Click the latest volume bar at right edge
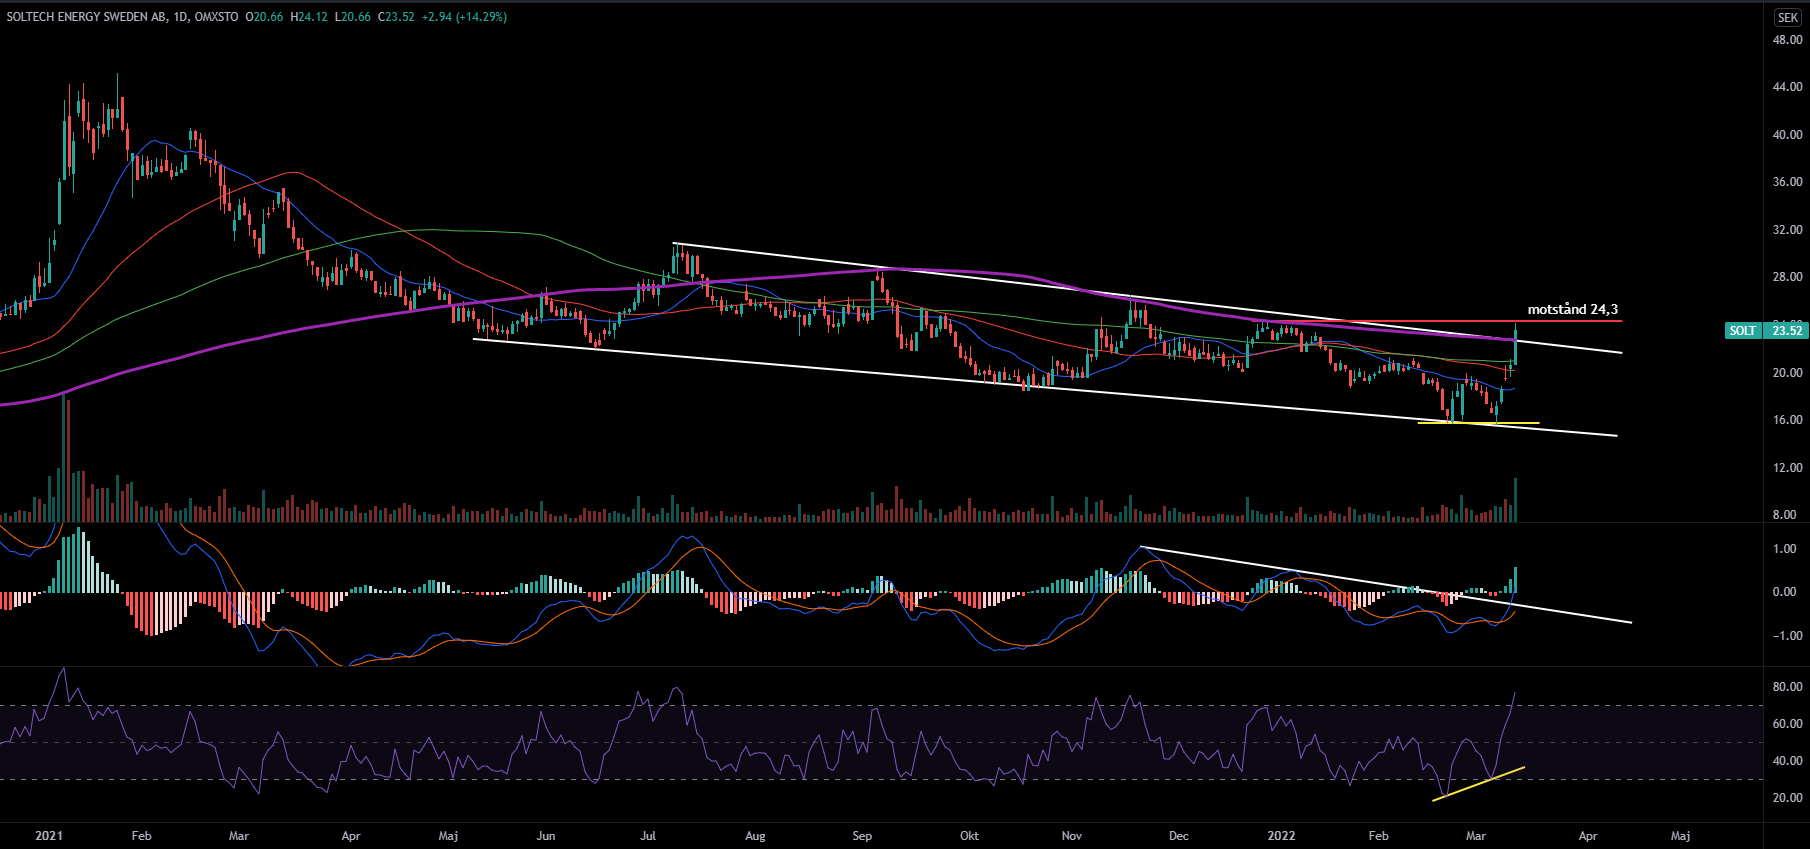The width and height of the screenshot is (1810, 849). pyautogui.click(x=1516, y=500)
